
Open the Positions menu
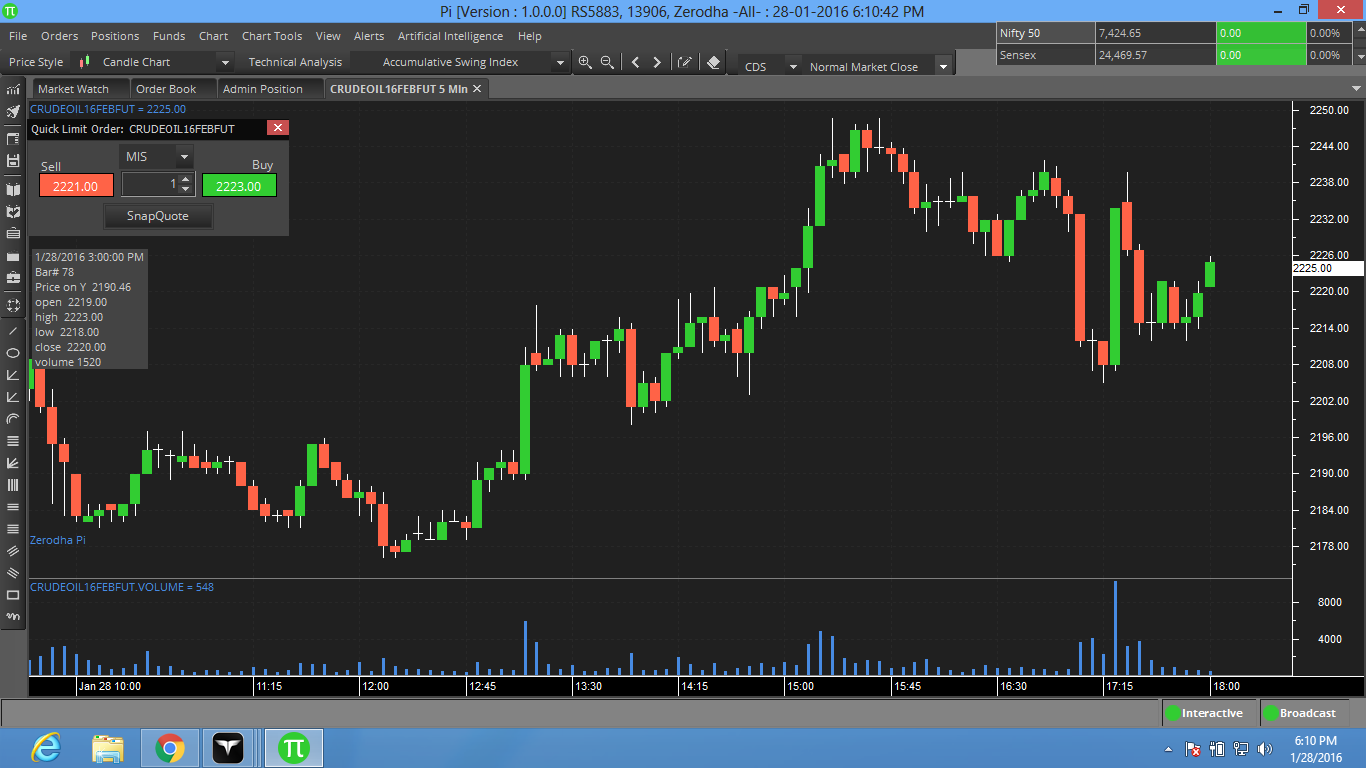[115, 36]
